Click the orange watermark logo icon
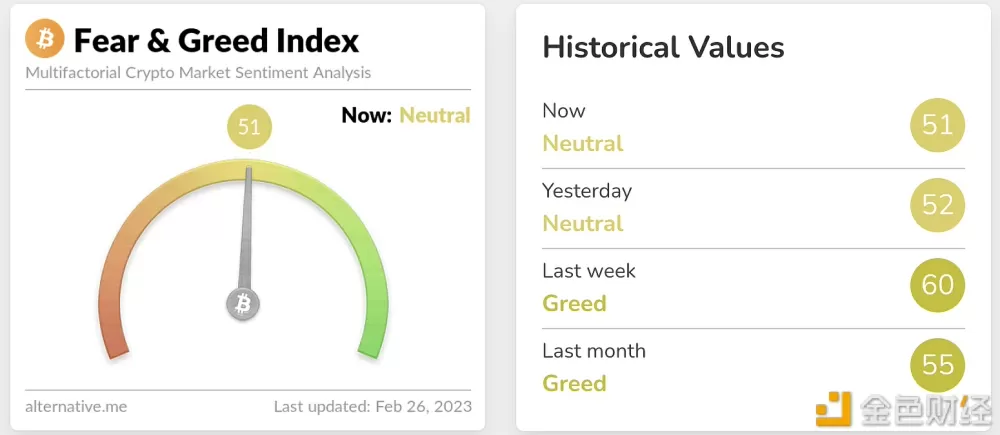1000x435 pixels. click(x=833, y=409)
